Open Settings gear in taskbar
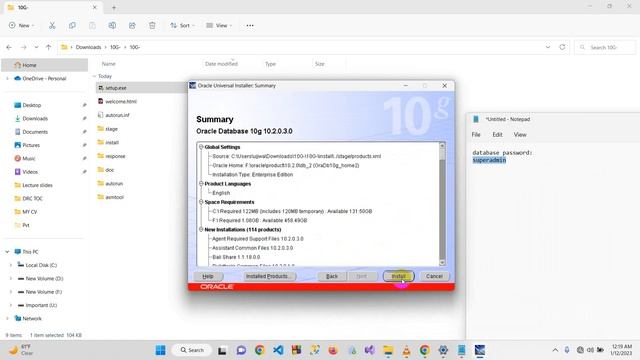 click(x=443, y=350)
